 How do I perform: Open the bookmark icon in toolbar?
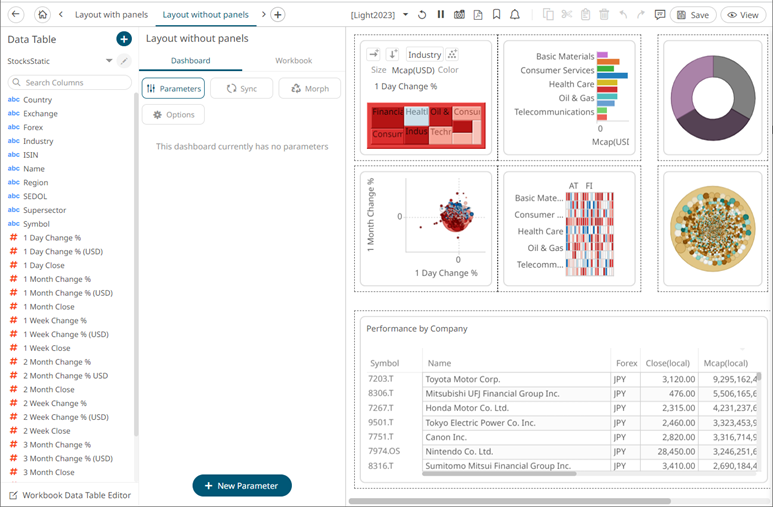coord(496,15)
